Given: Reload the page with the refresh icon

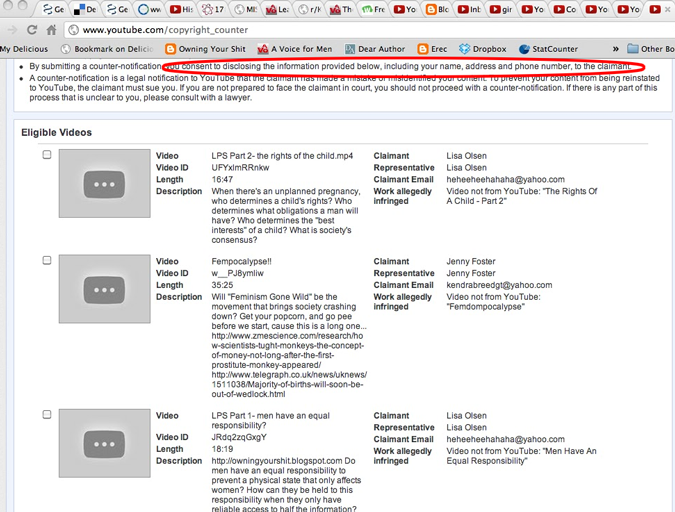Looking at the screenshot, I should 32,30.
